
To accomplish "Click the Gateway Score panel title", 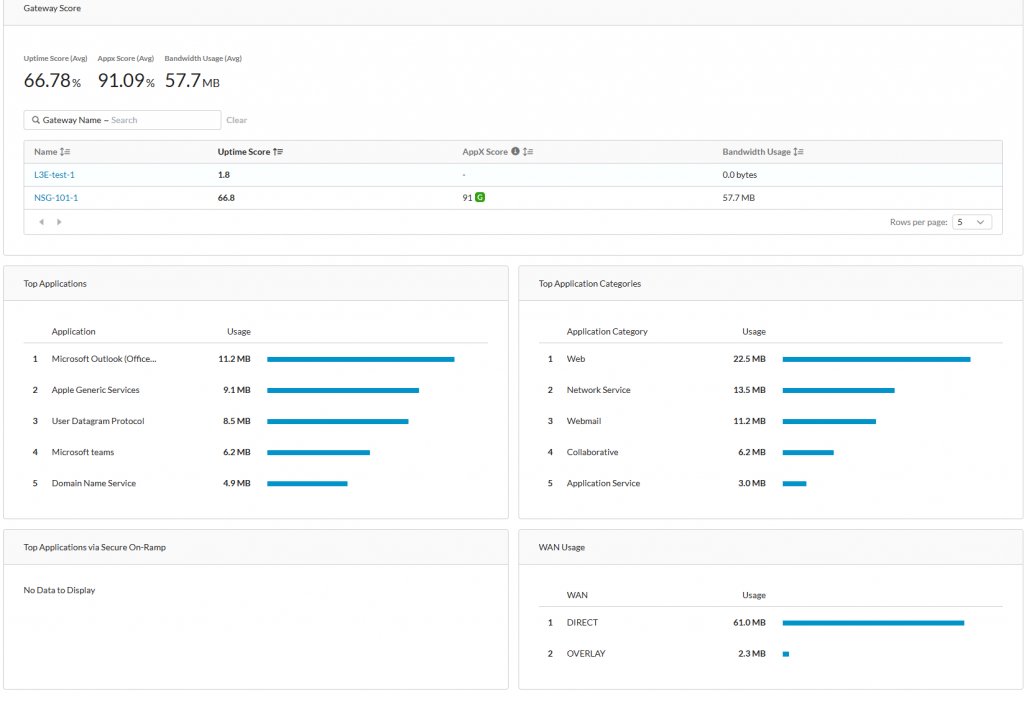I will click(52, 8).
